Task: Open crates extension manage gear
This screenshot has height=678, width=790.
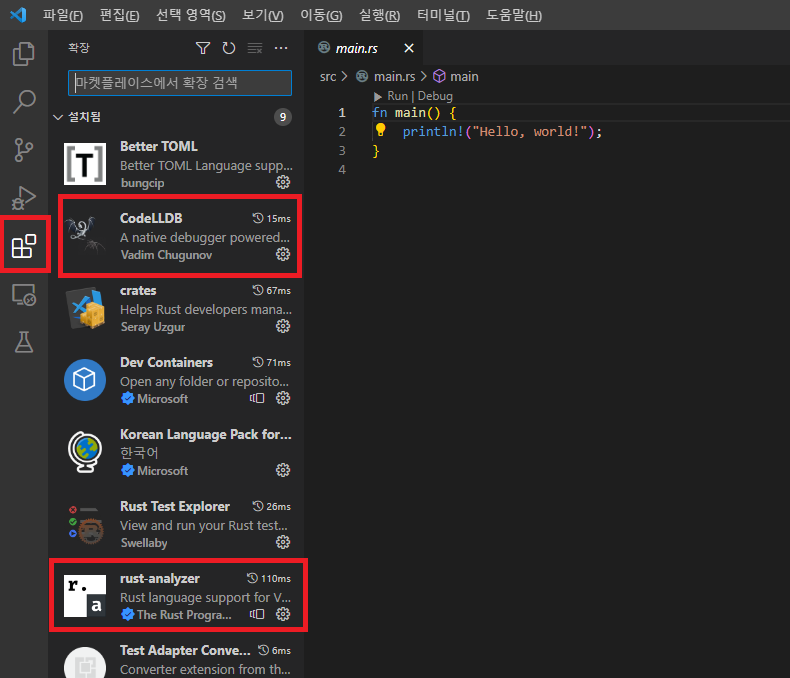Action: pos(283,326)
